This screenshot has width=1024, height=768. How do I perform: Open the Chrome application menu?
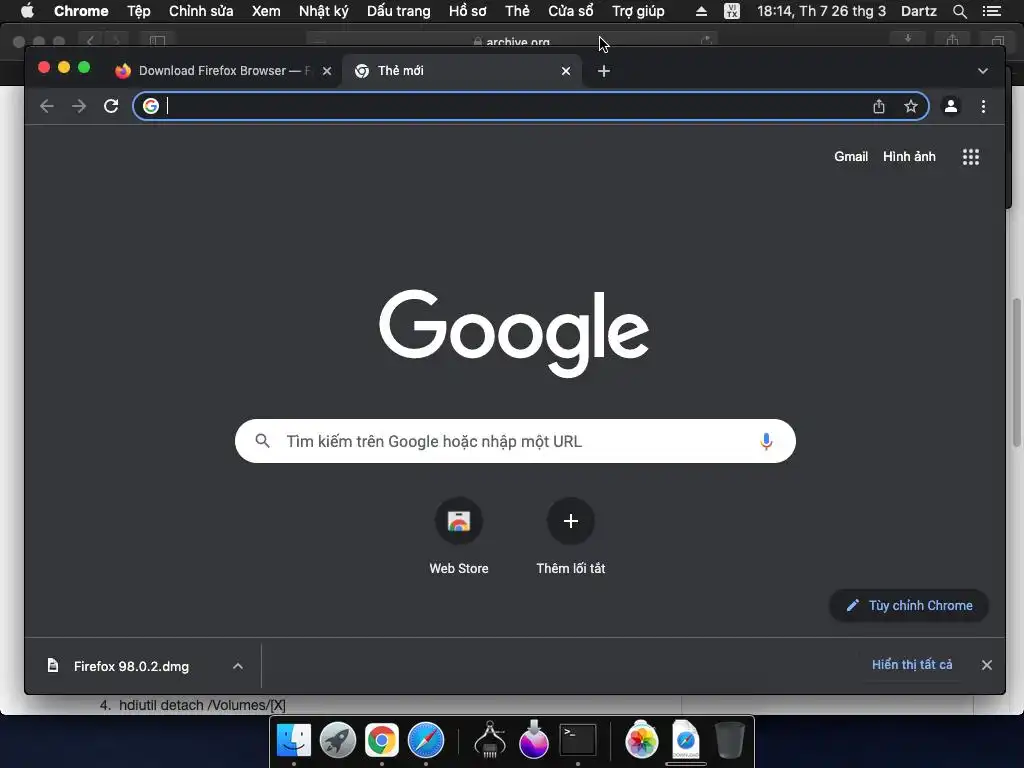coord(81,11)
